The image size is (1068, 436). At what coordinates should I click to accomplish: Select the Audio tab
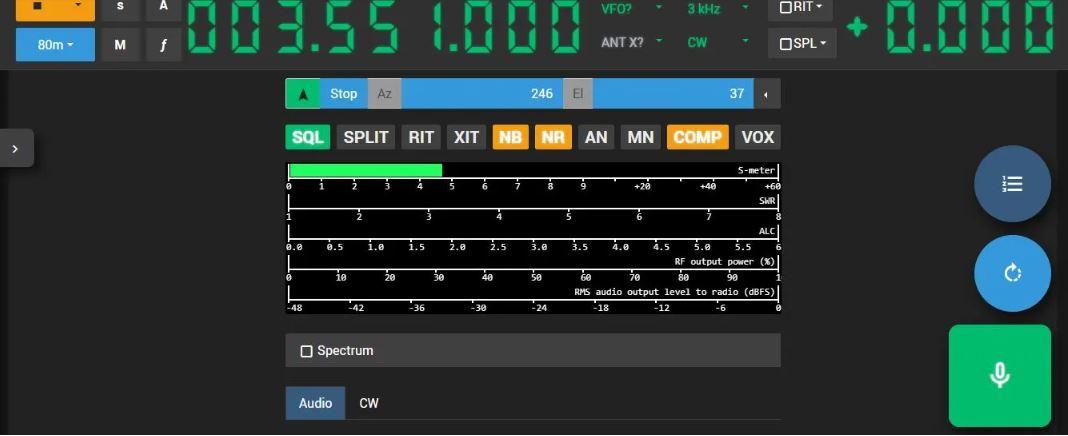click(x=315, y=403)
